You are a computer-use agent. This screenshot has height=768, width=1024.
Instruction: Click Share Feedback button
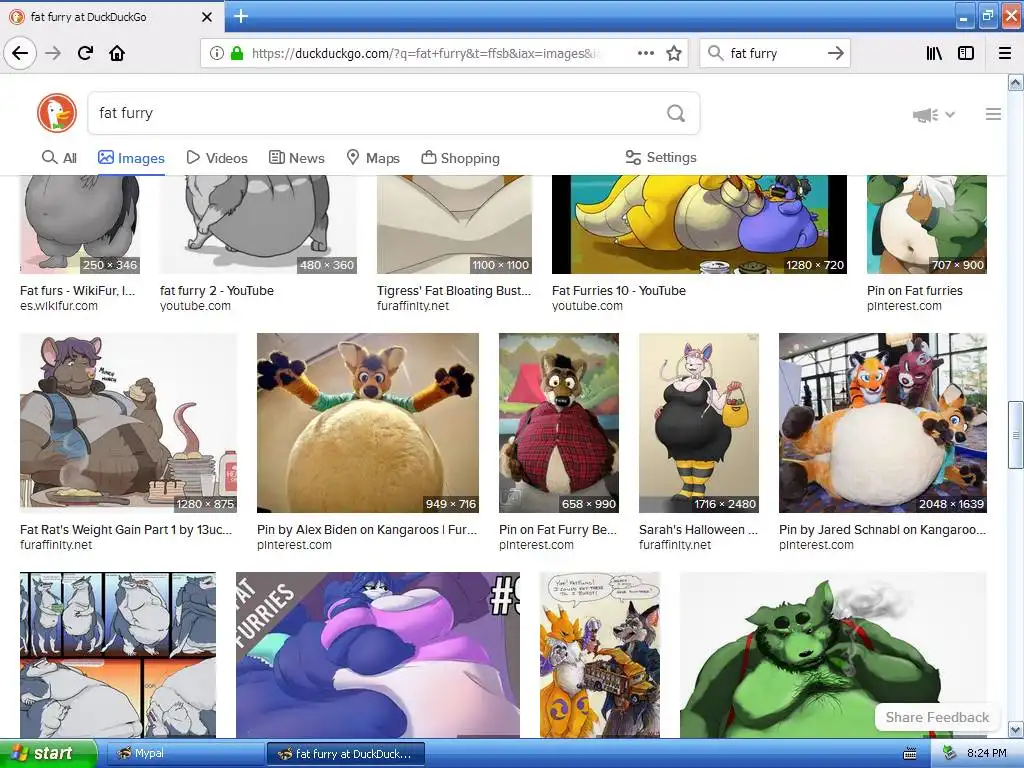[937, 717]
